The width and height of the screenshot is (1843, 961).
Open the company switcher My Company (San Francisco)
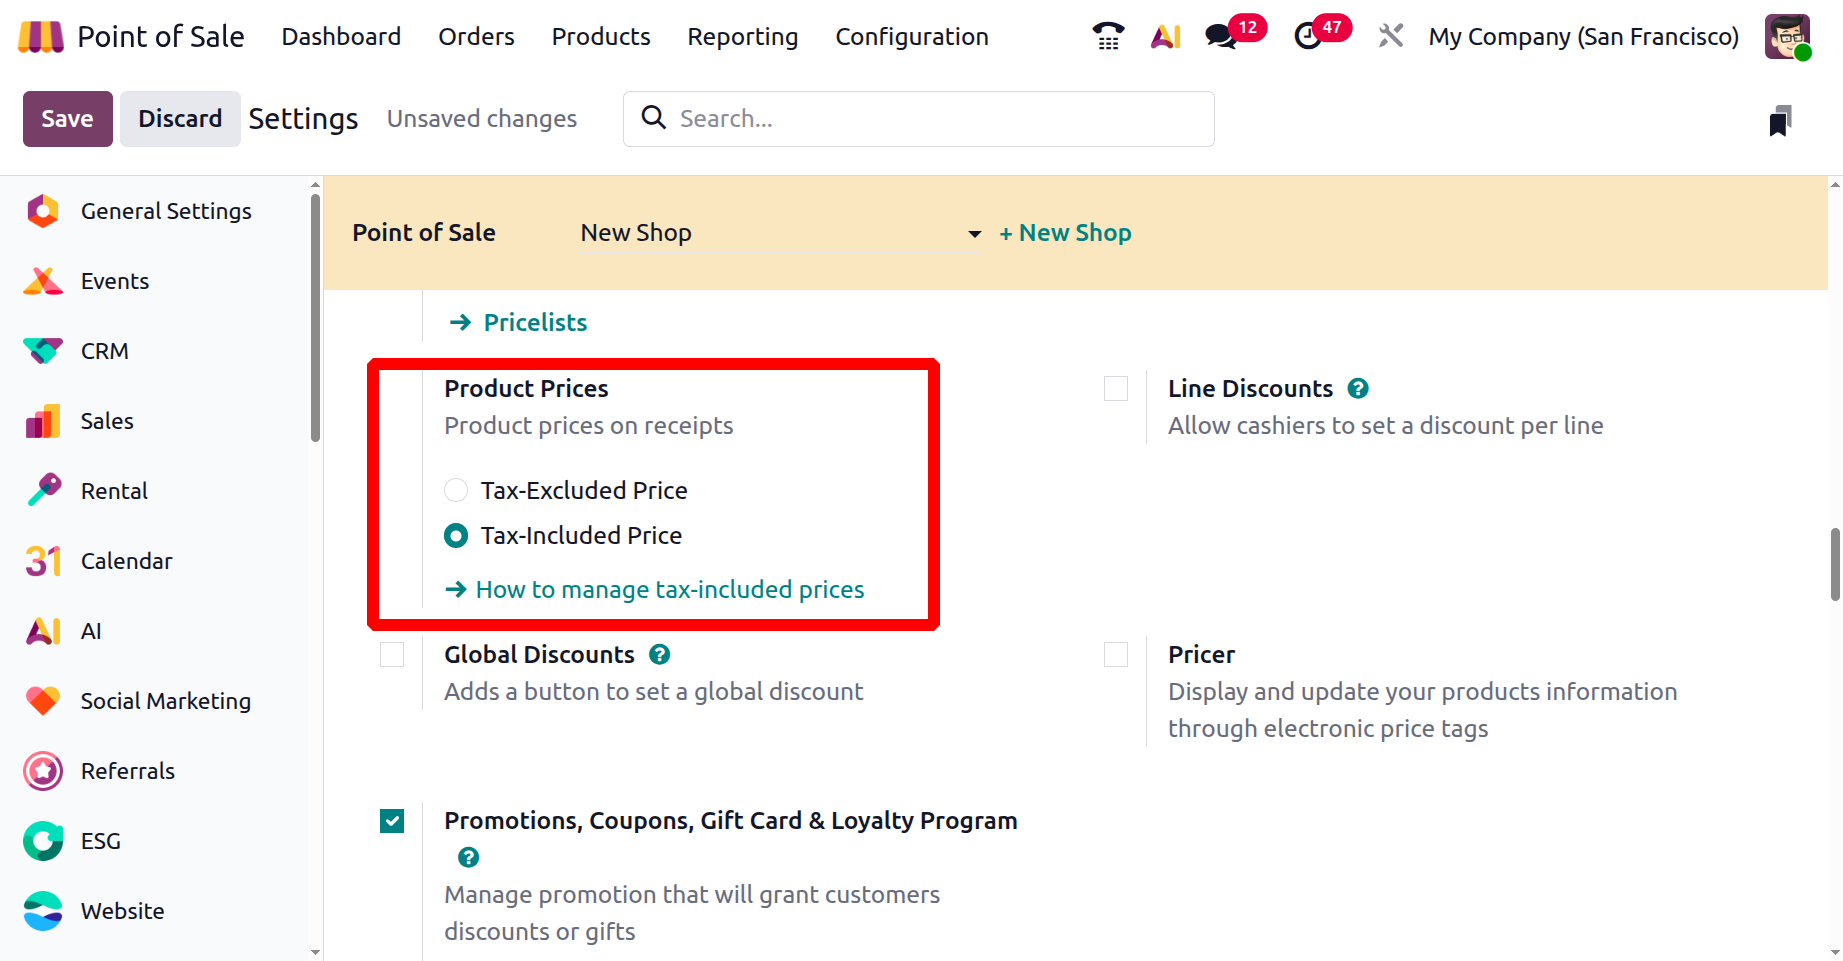[x=1583, y=37]
